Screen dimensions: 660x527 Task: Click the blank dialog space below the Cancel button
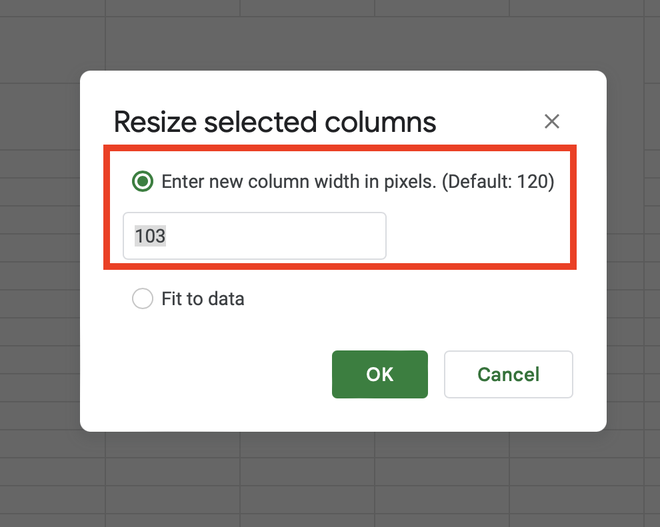click(508, 414)
